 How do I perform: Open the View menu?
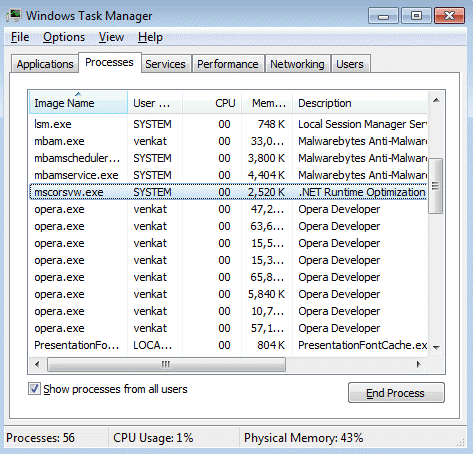tap(111, 37)
